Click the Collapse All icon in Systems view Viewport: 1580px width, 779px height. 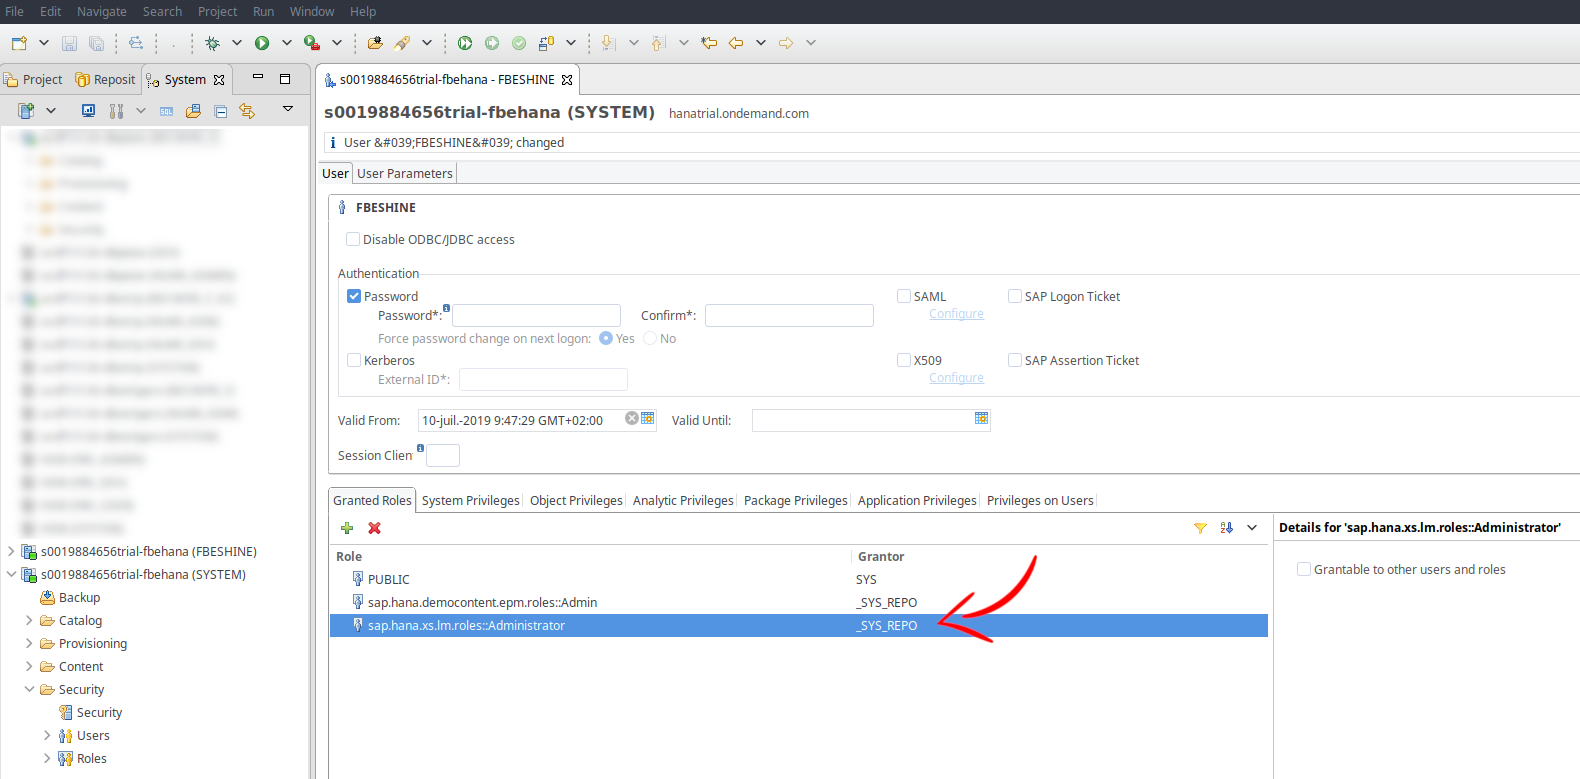coord(221,111)
